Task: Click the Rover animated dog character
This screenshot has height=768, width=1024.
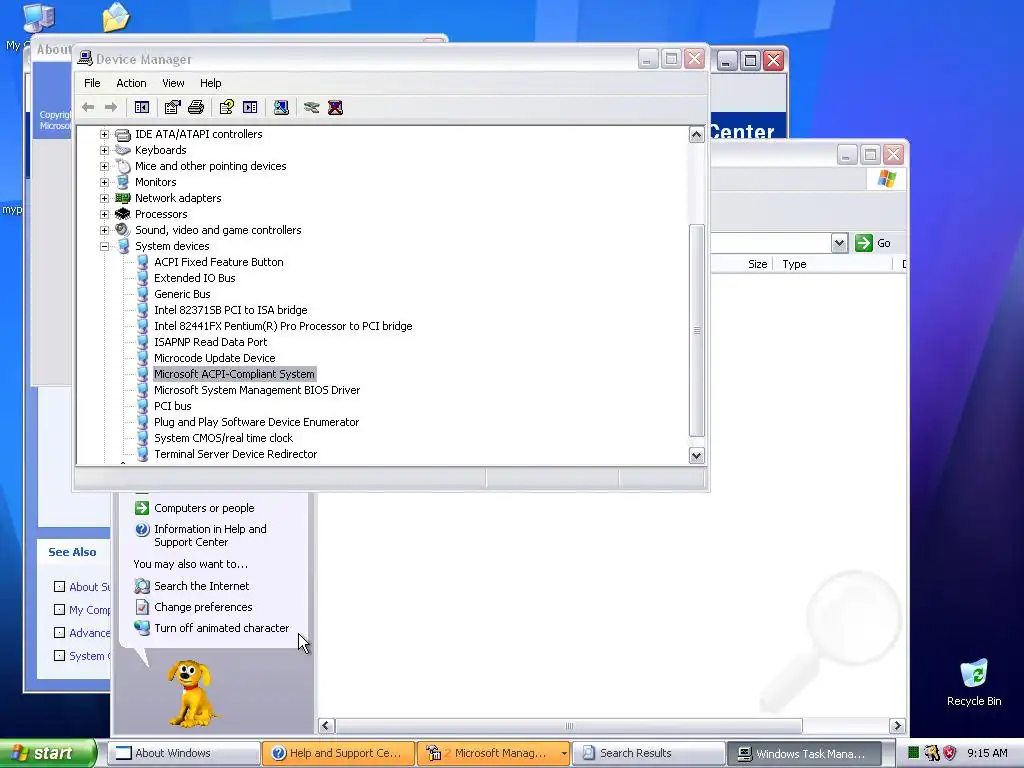Action: 189,692
